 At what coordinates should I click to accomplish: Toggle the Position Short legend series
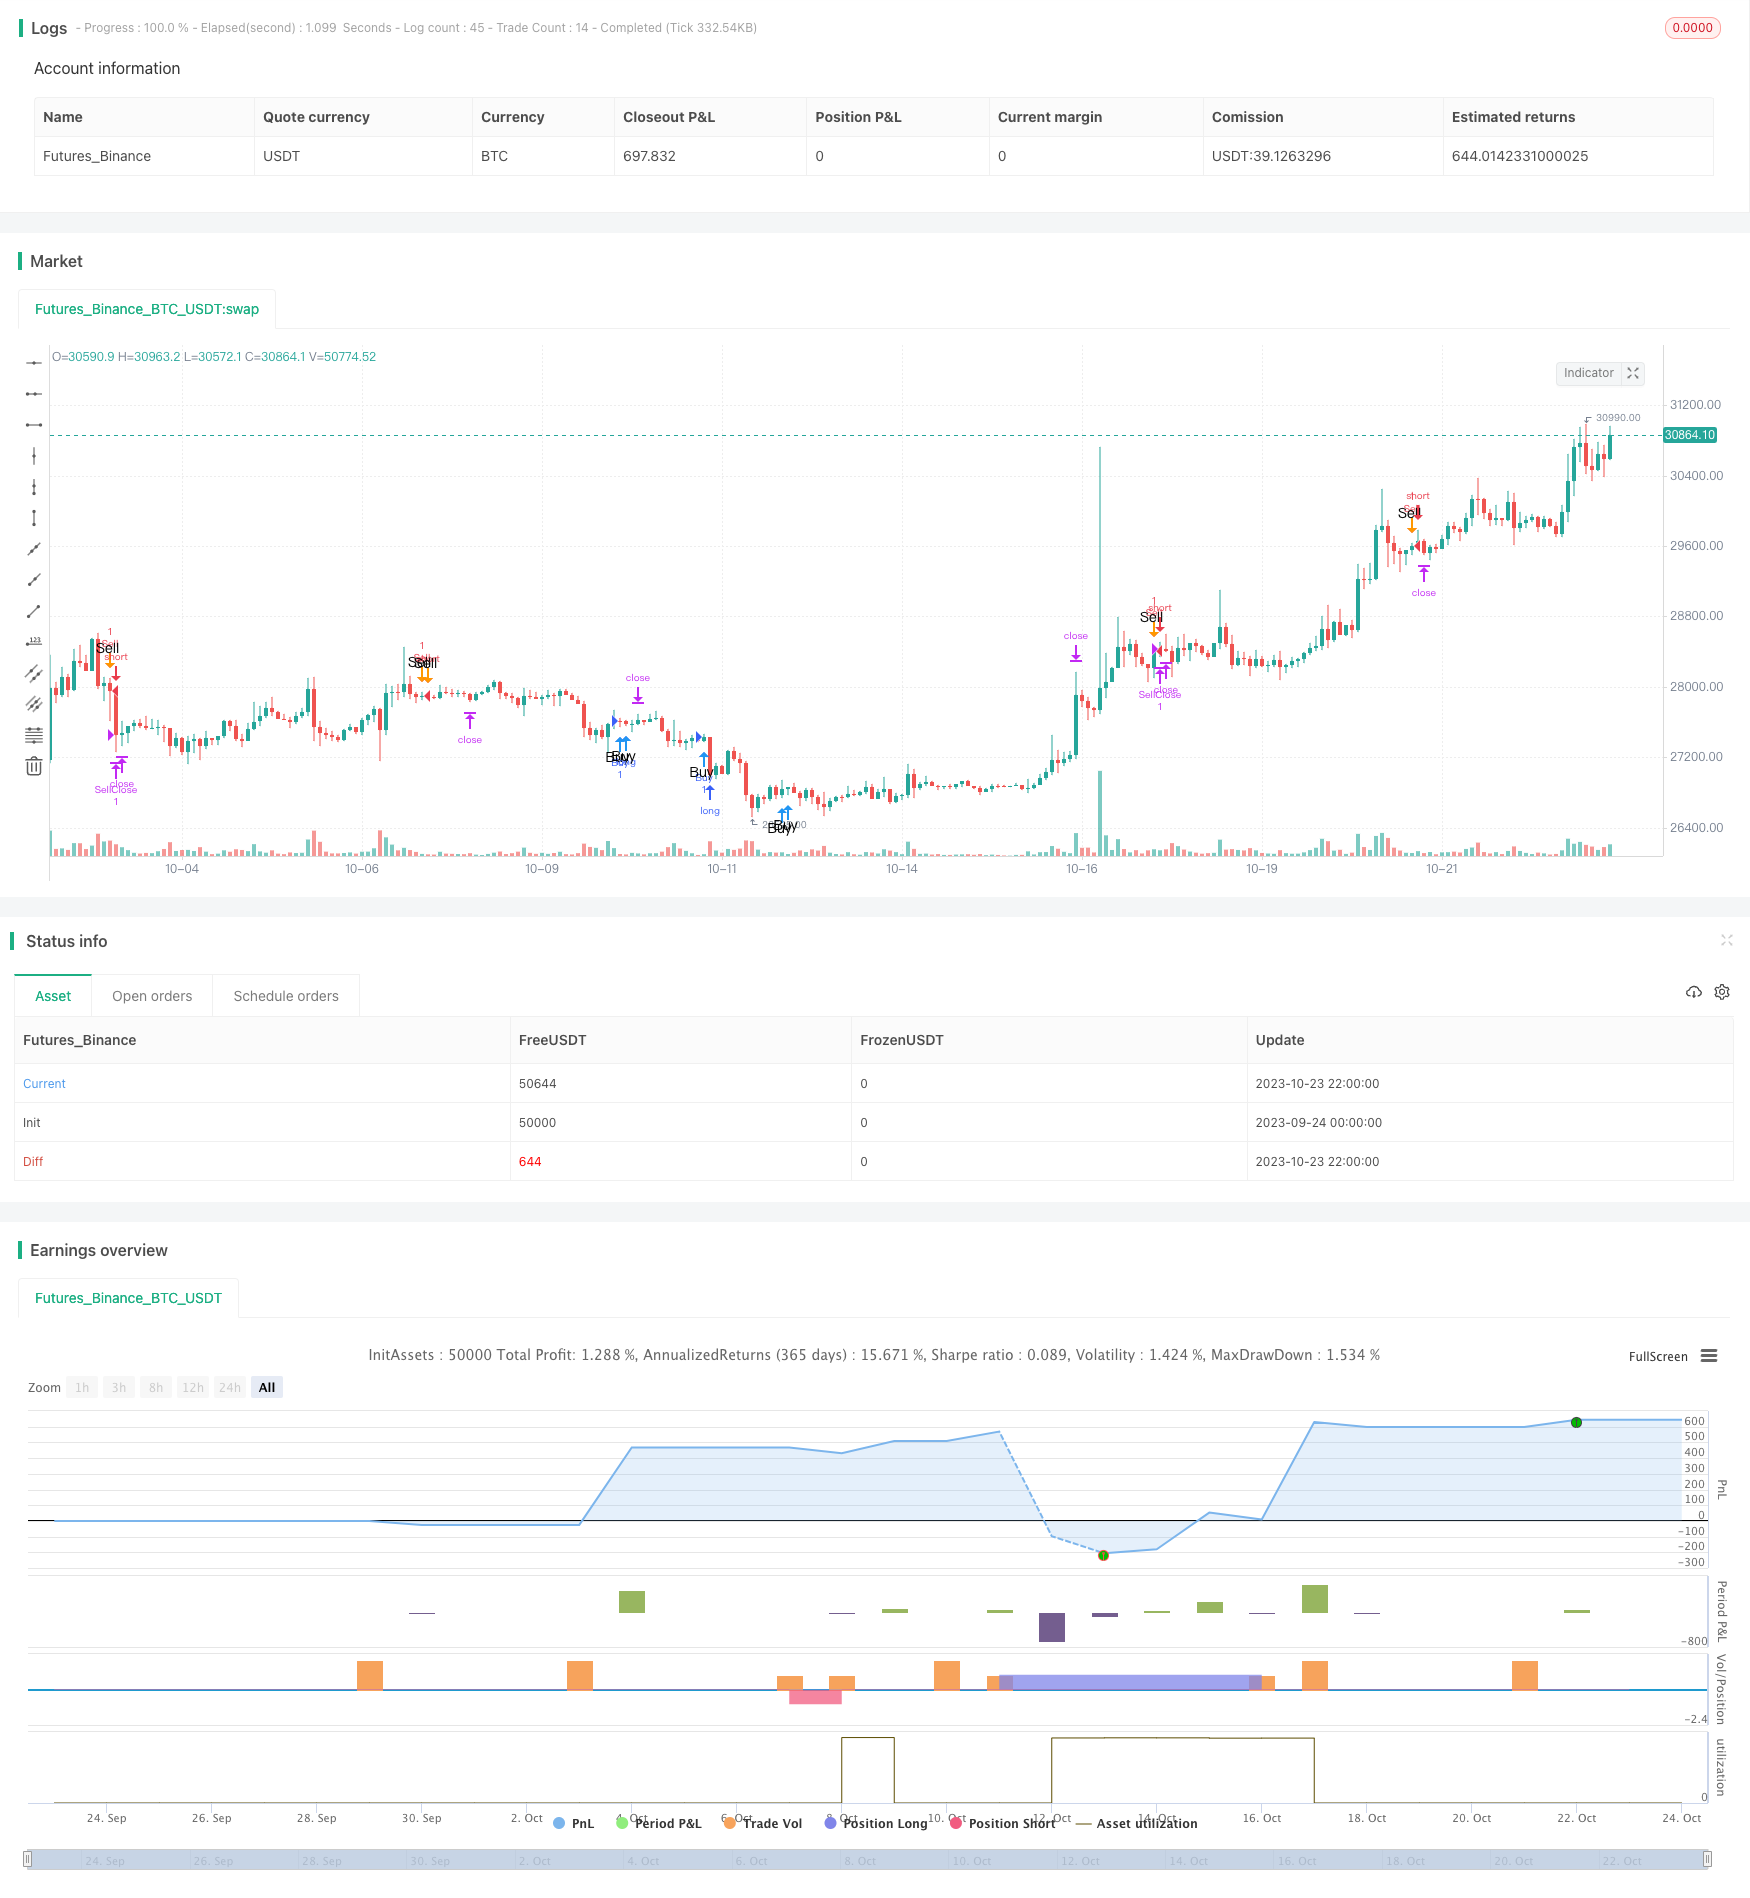tap(1003, 1823)
